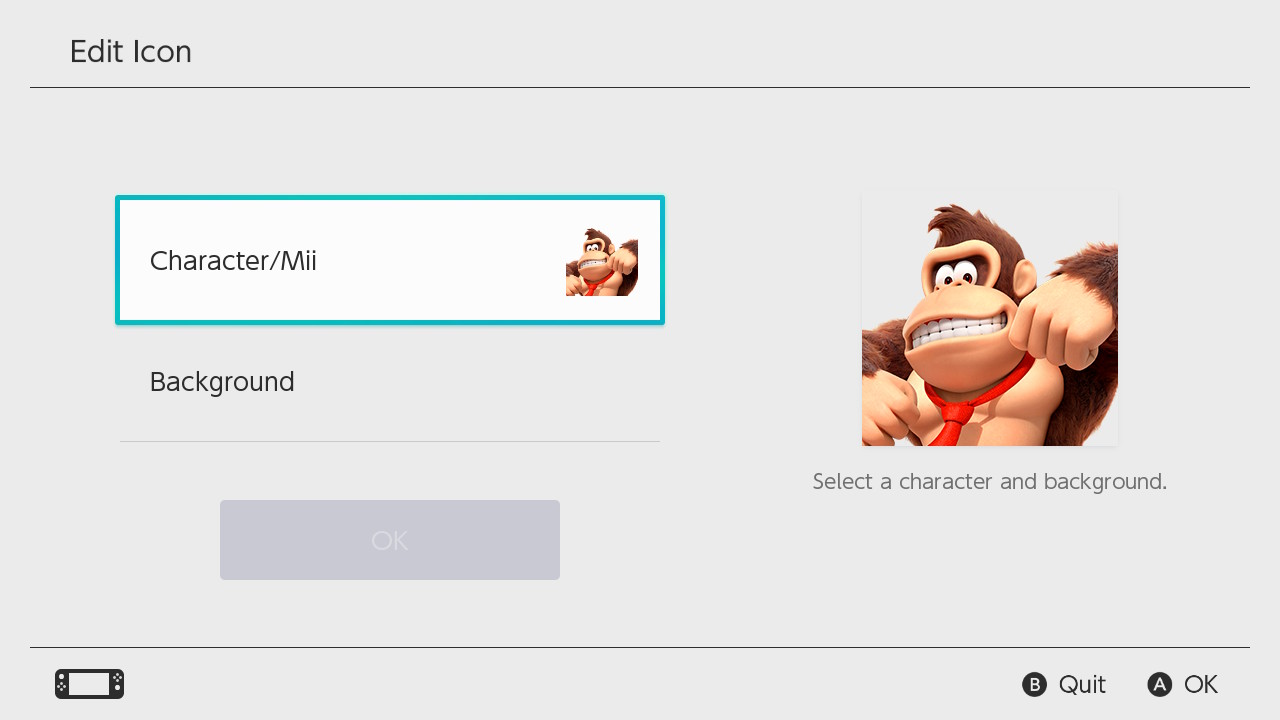Click the OK label beside A icon
This screenshot has width=1280, height=720.
click(x=1201, y=685)
